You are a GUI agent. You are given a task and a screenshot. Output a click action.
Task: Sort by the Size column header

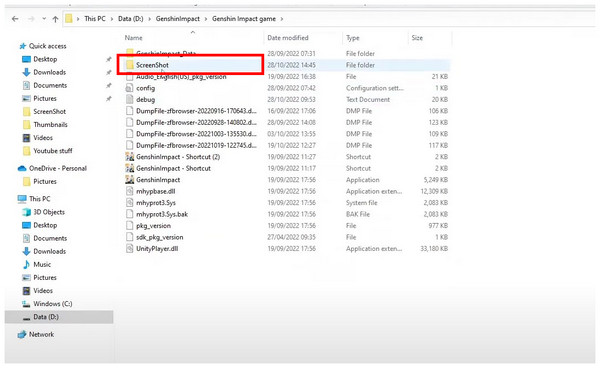(x=417, y=38)
